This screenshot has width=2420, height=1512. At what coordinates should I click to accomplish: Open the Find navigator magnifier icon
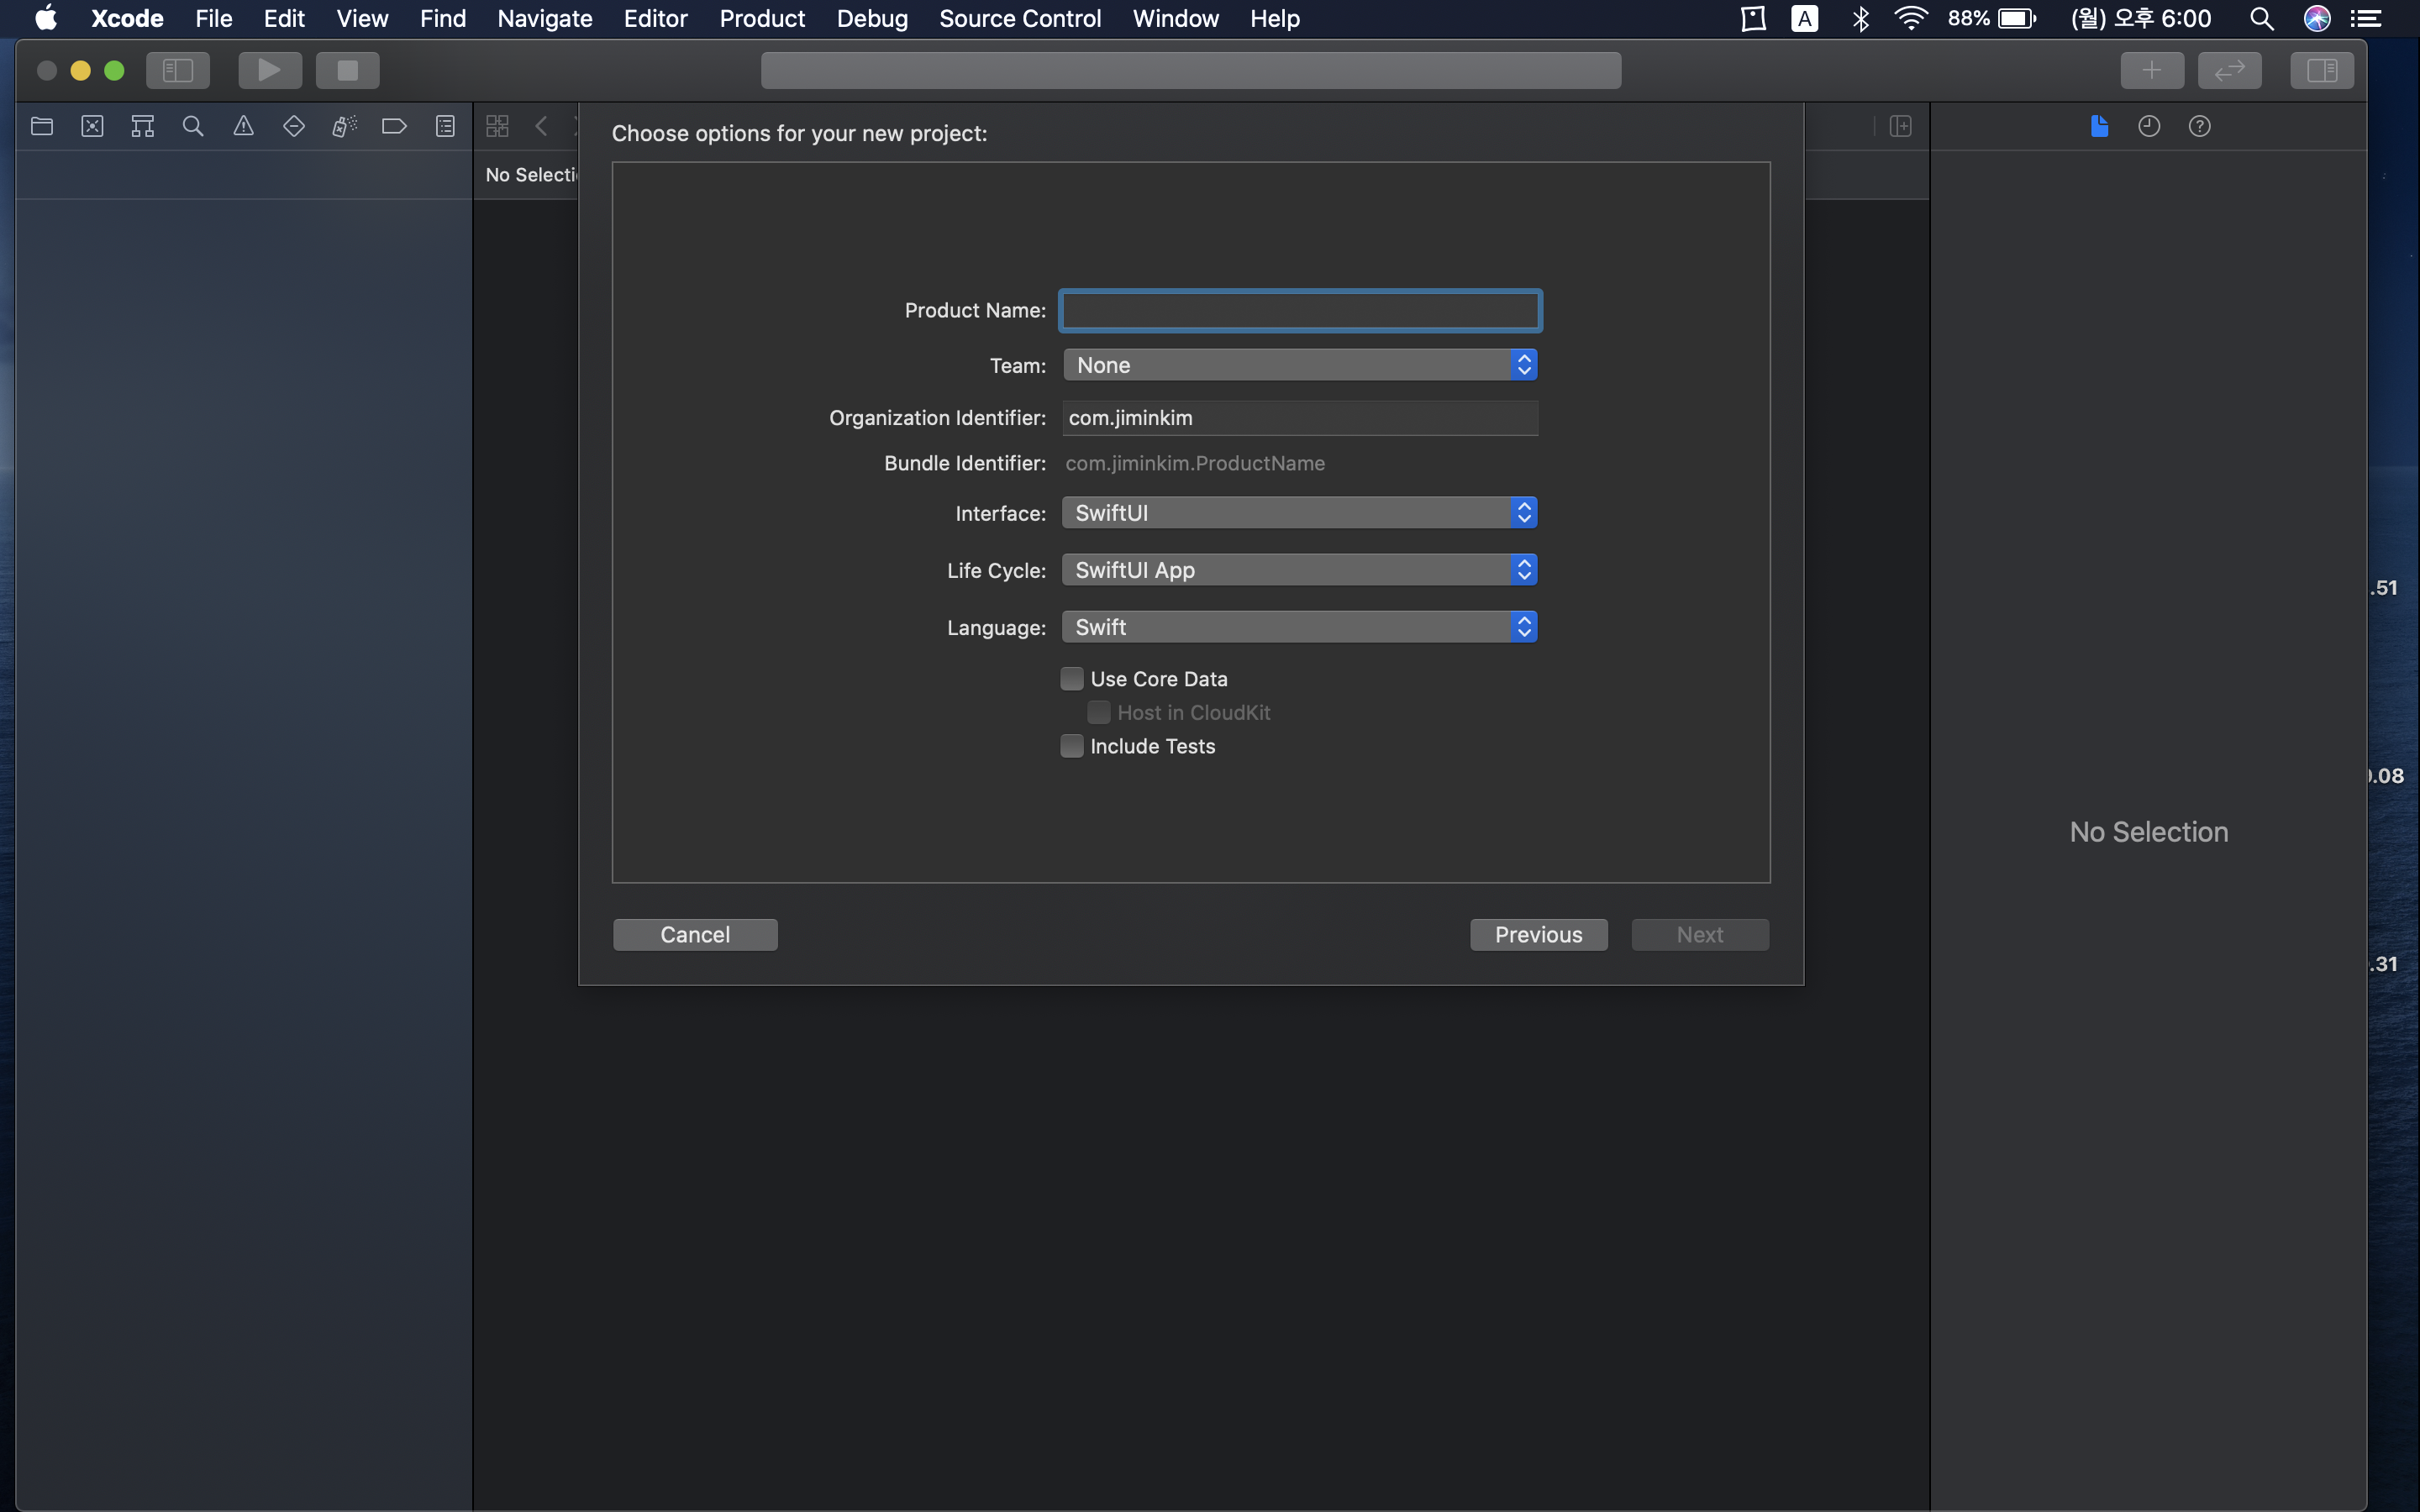(x=193, y=126)
